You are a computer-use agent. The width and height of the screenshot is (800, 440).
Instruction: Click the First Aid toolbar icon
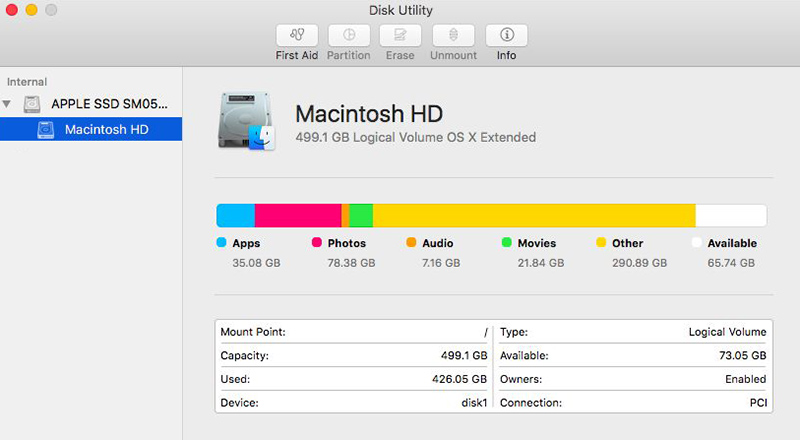(x=296, y=35)
